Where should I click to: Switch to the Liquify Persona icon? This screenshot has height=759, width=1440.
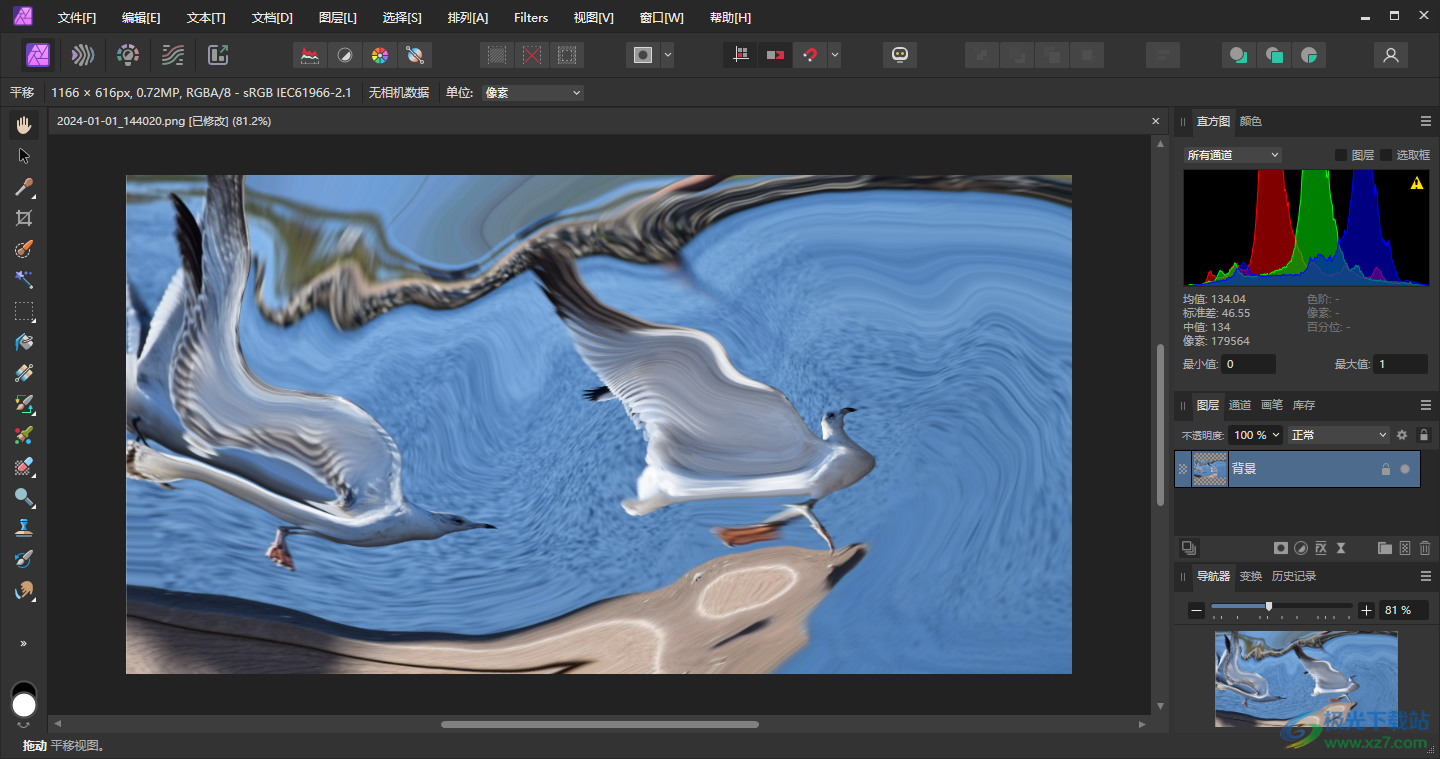(x=83, y=55)
